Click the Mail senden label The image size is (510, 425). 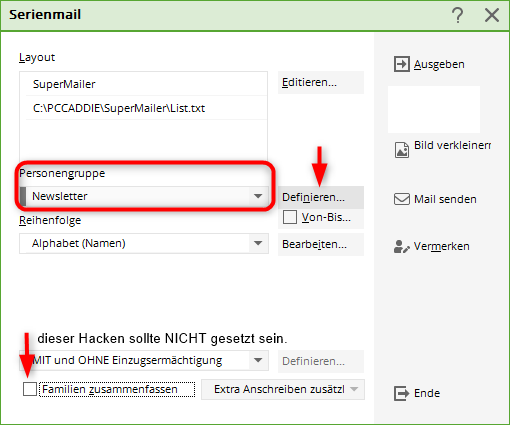point(445,199)
